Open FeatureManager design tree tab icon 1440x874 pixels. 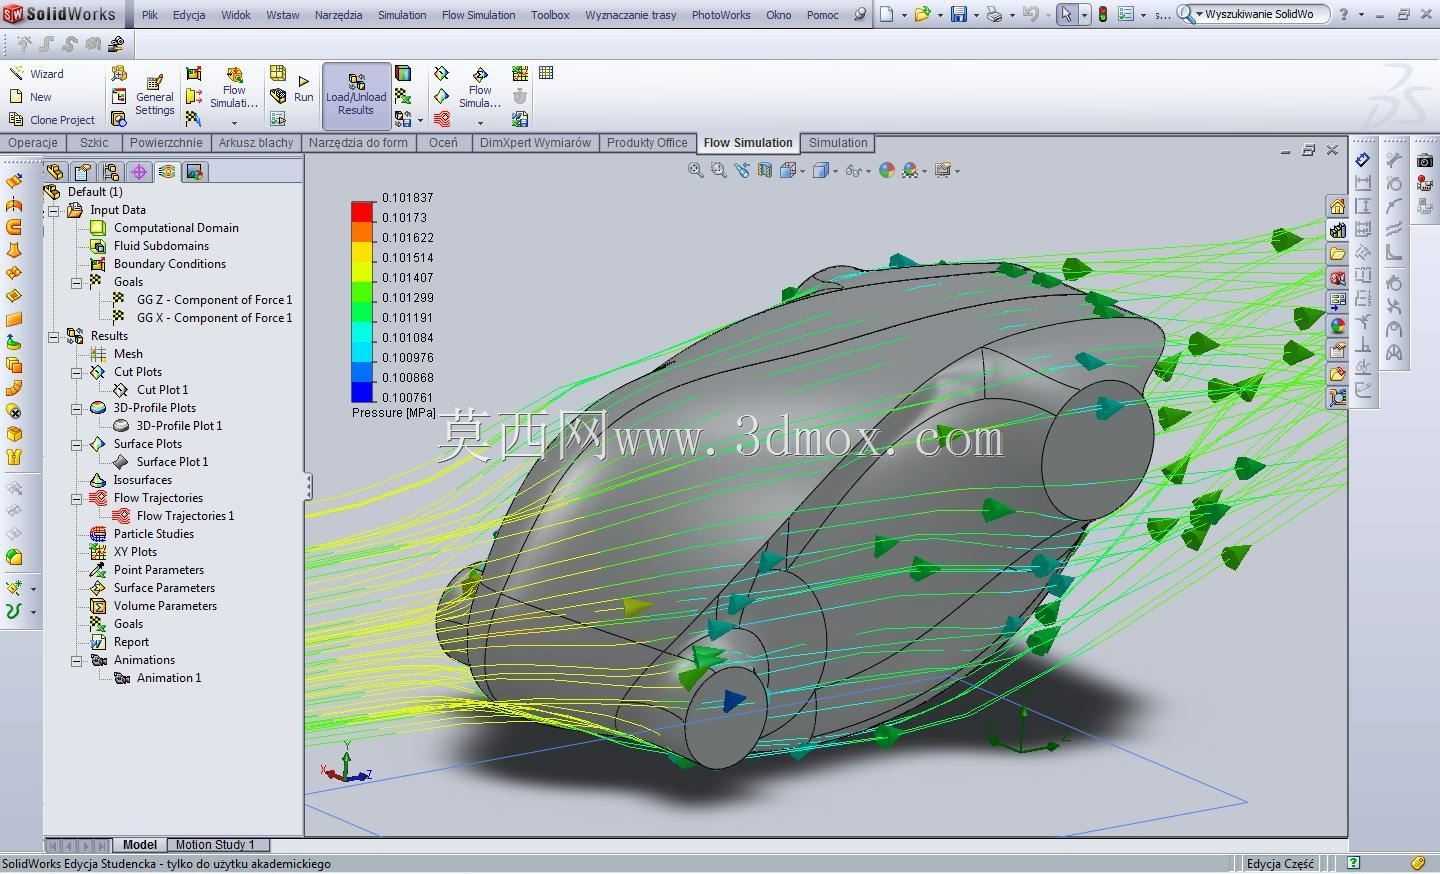point(55,172)
